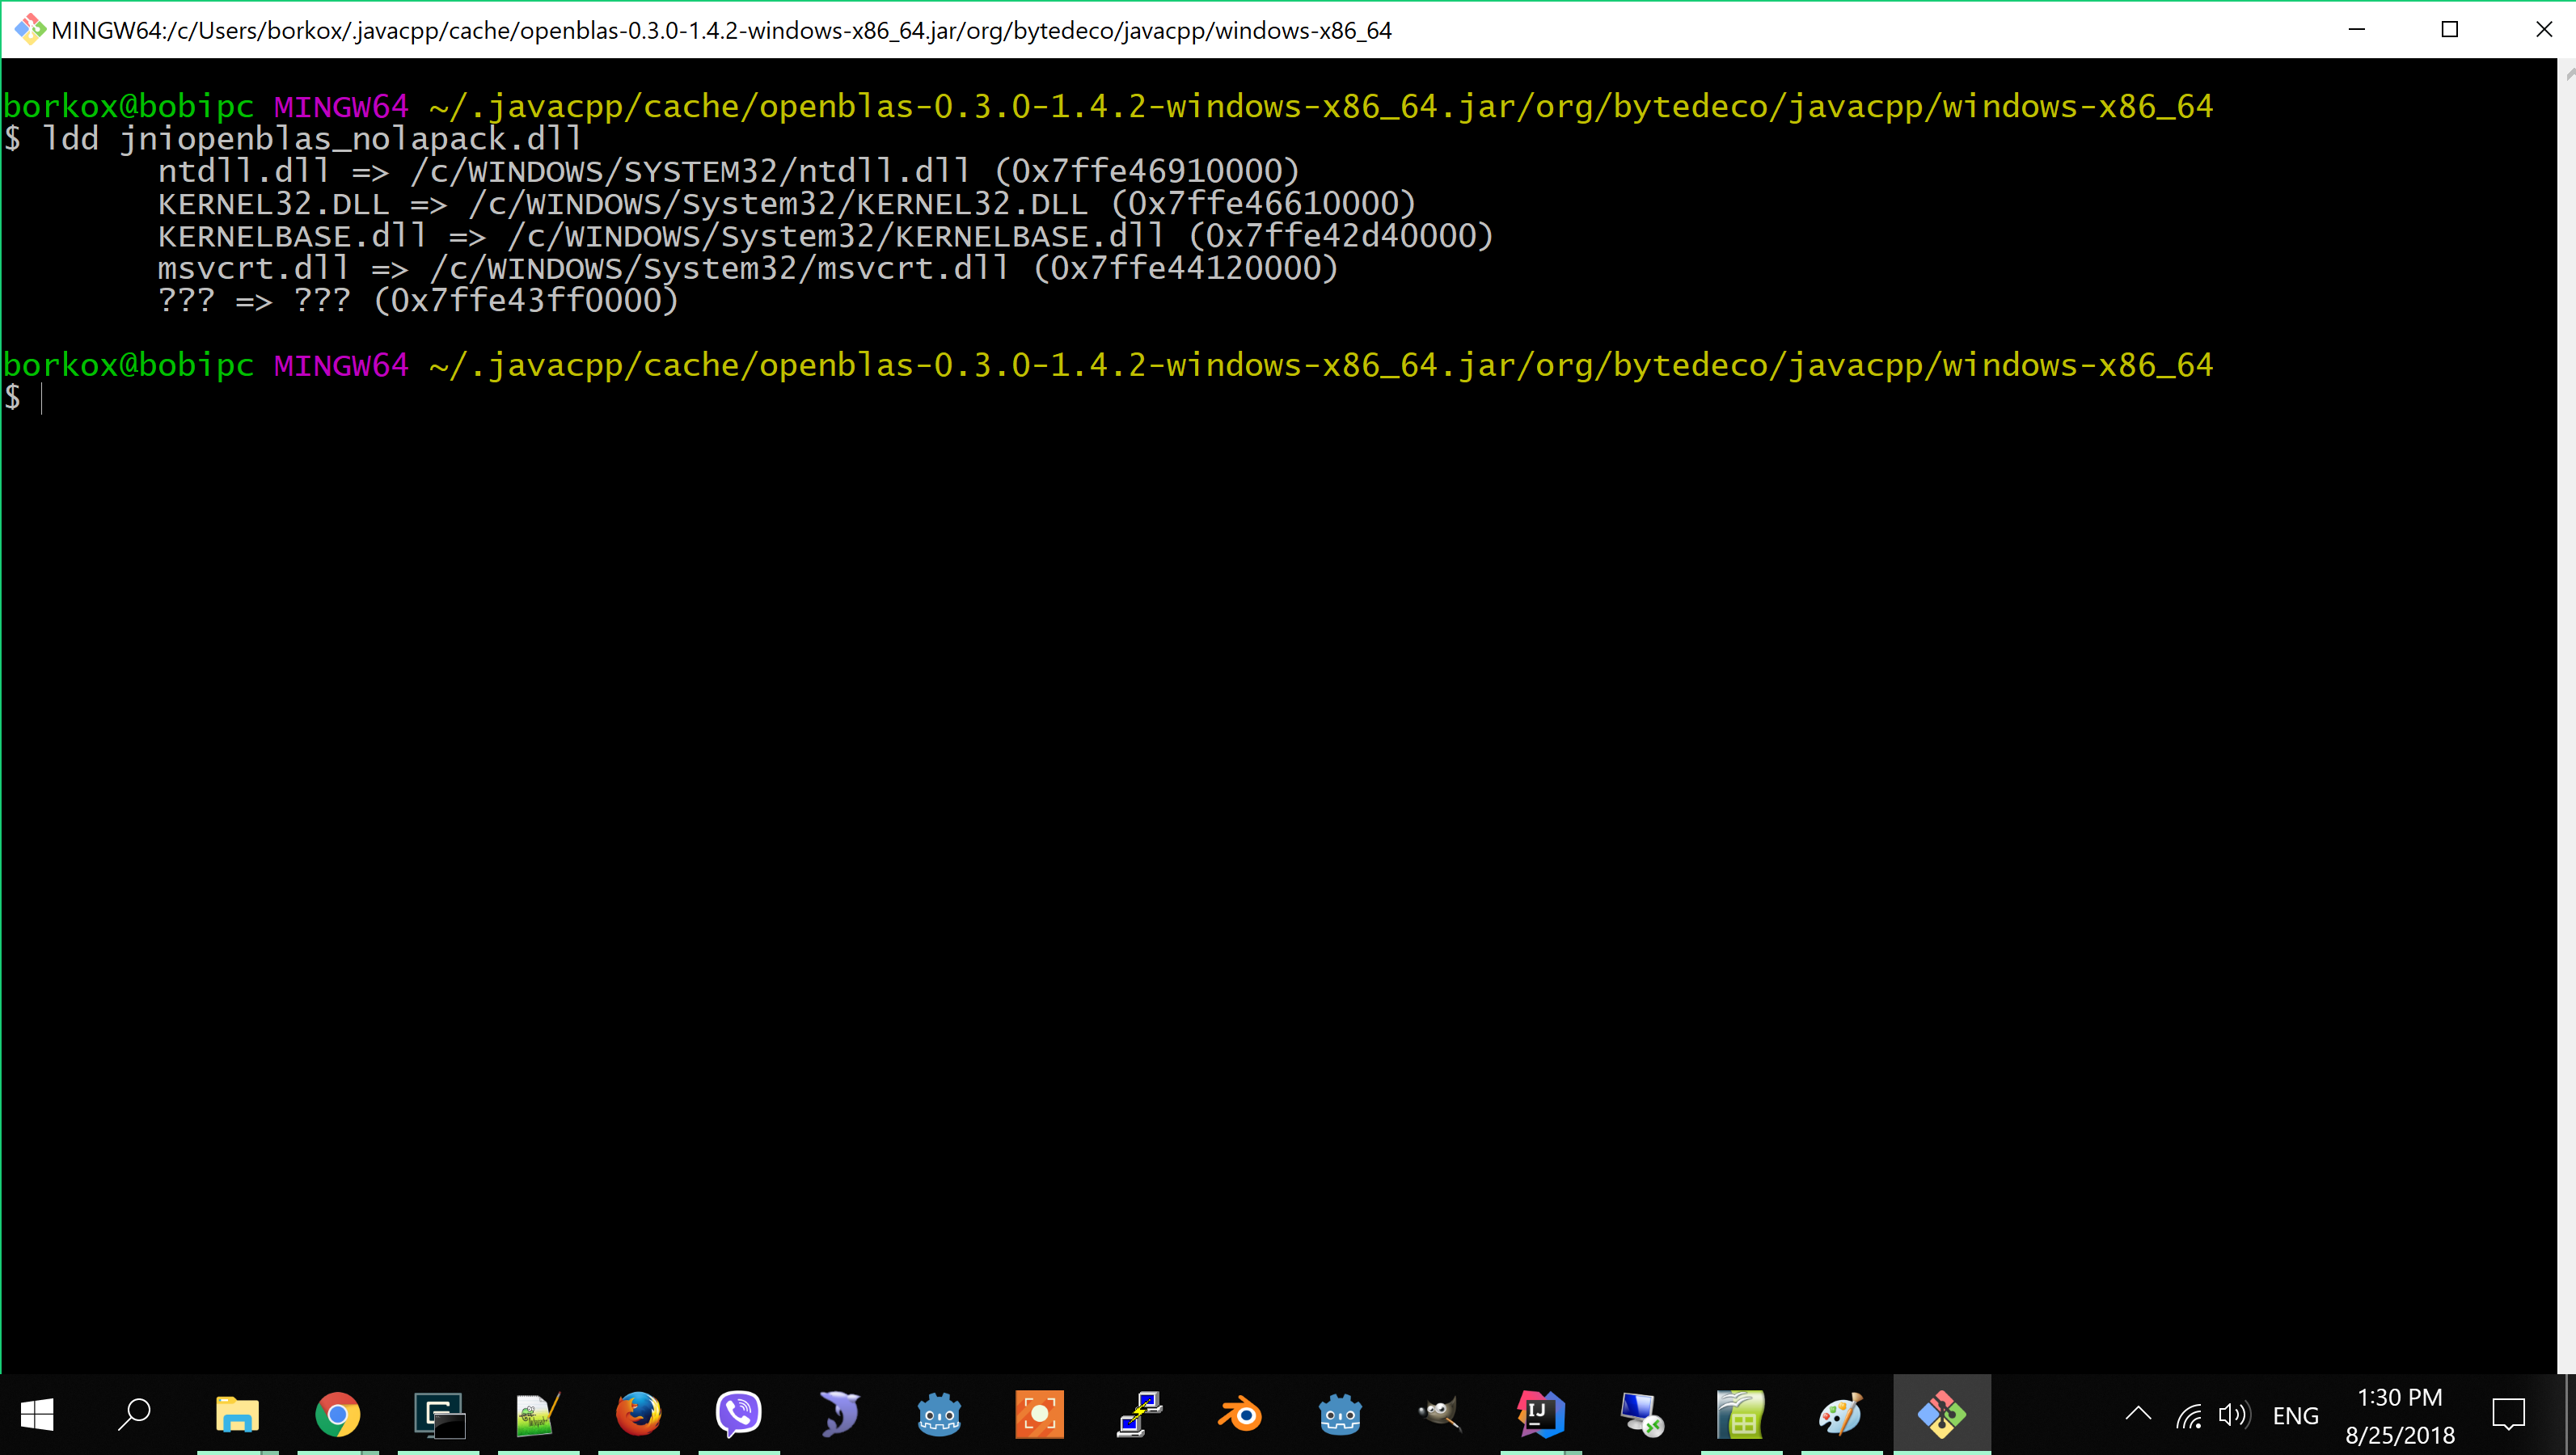Open Viber from taskbar
This screenshot has width=2576, height=1455.
tap(738, 1414)
